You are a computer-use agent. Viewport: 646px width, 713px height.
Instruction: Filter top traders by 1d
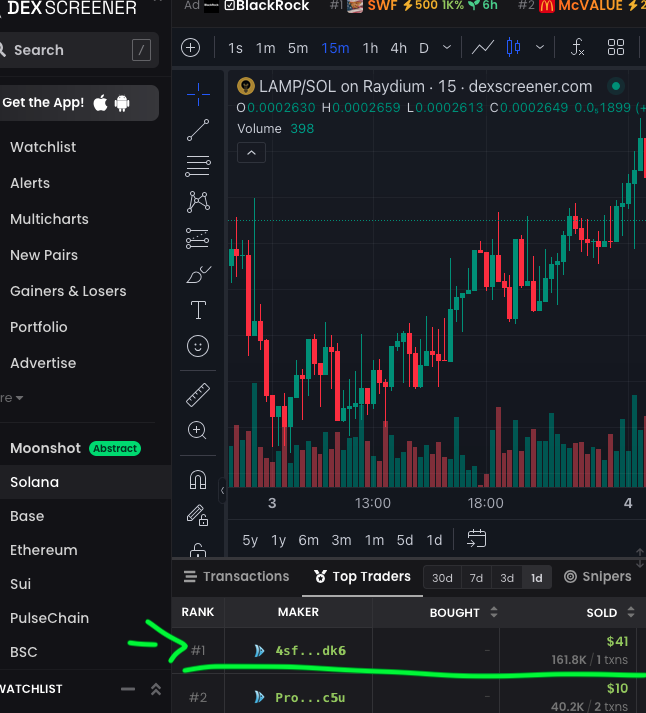pyautogui.click(x=537, y=577)
